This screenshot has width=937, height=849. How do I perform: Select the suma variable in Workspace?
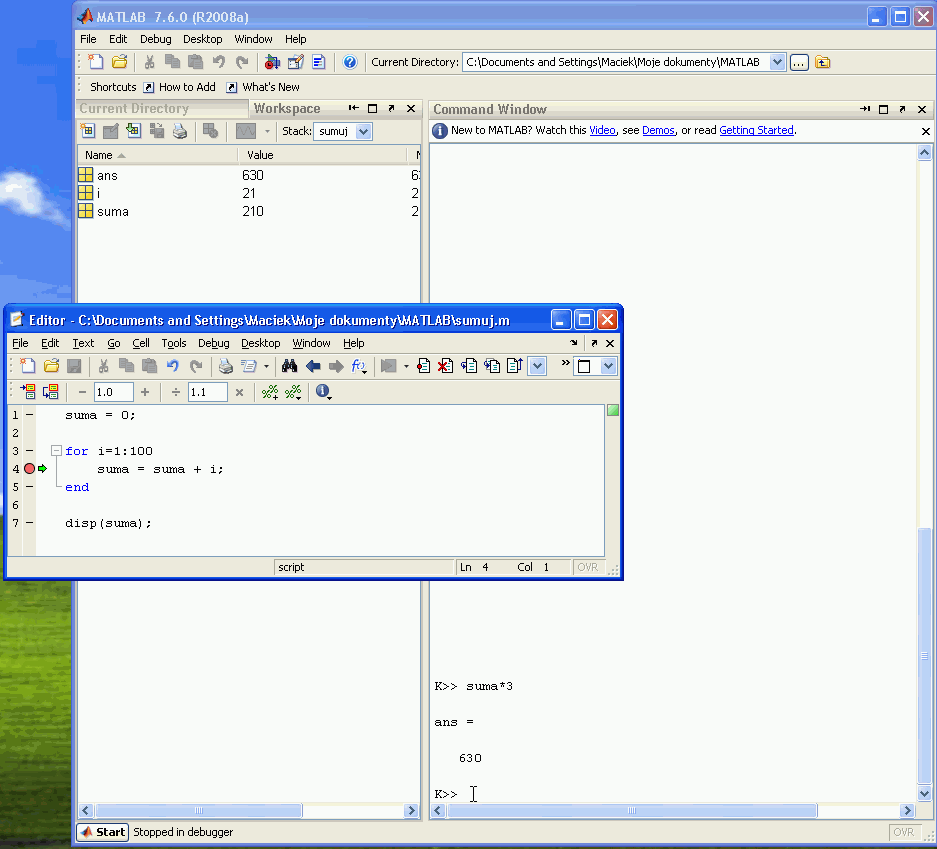tap(113, 211)
